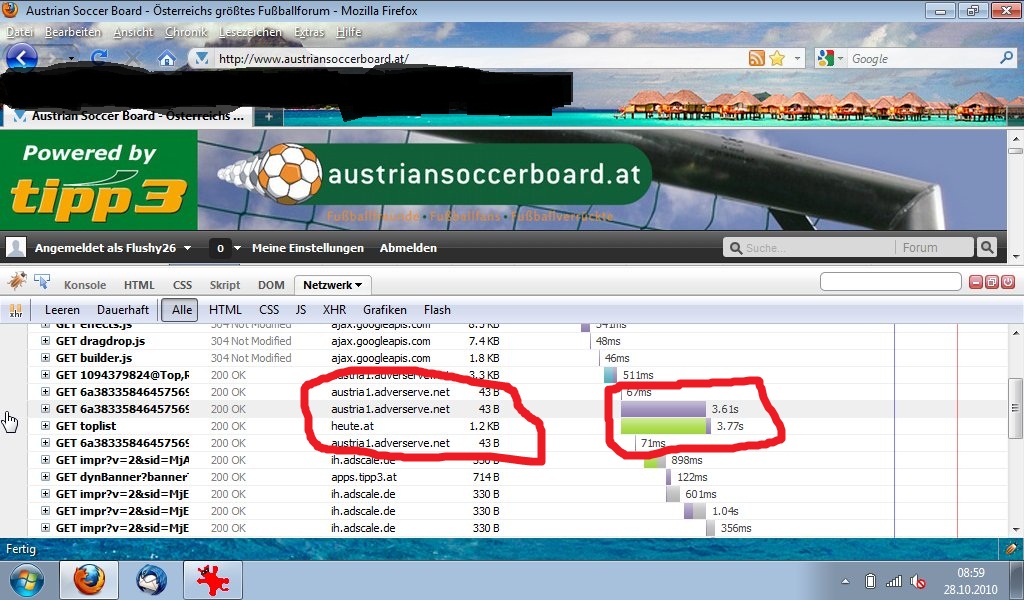This screenshot has width=1024, height=600.
Task: Click the Firebug bug icon
Action: tap(17, 281)
